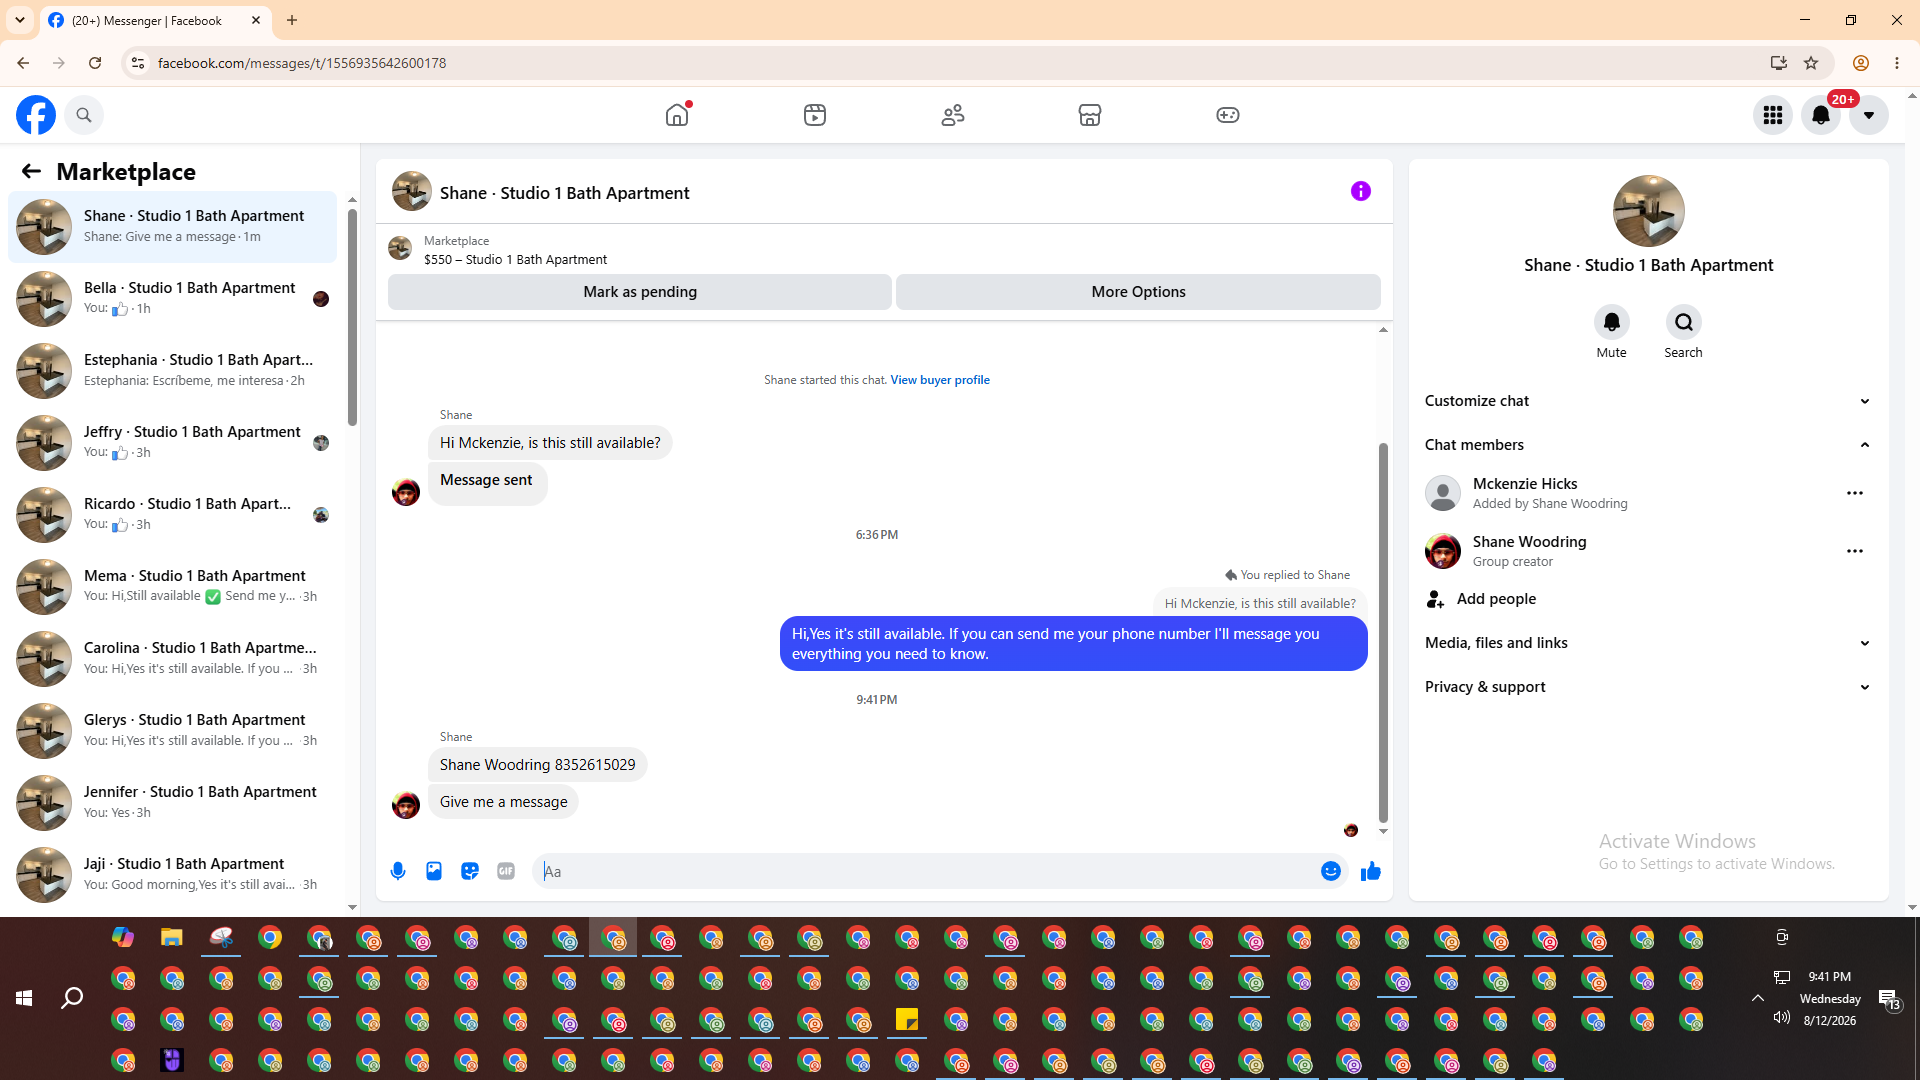Open the Reels video icon
1920x1080 pixels.
pyautogui.click(x=815, y=115)
